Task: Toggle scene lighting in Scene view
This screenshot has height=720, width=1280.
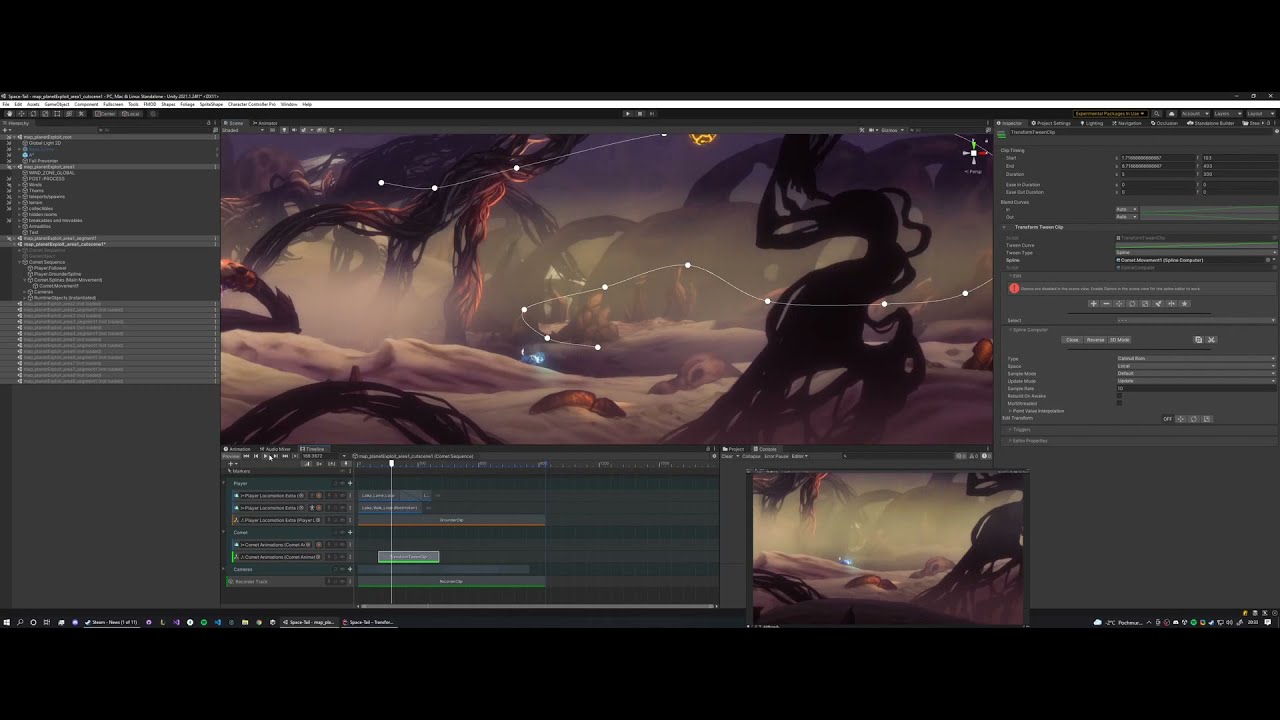Action: click(x=284, y=130)
